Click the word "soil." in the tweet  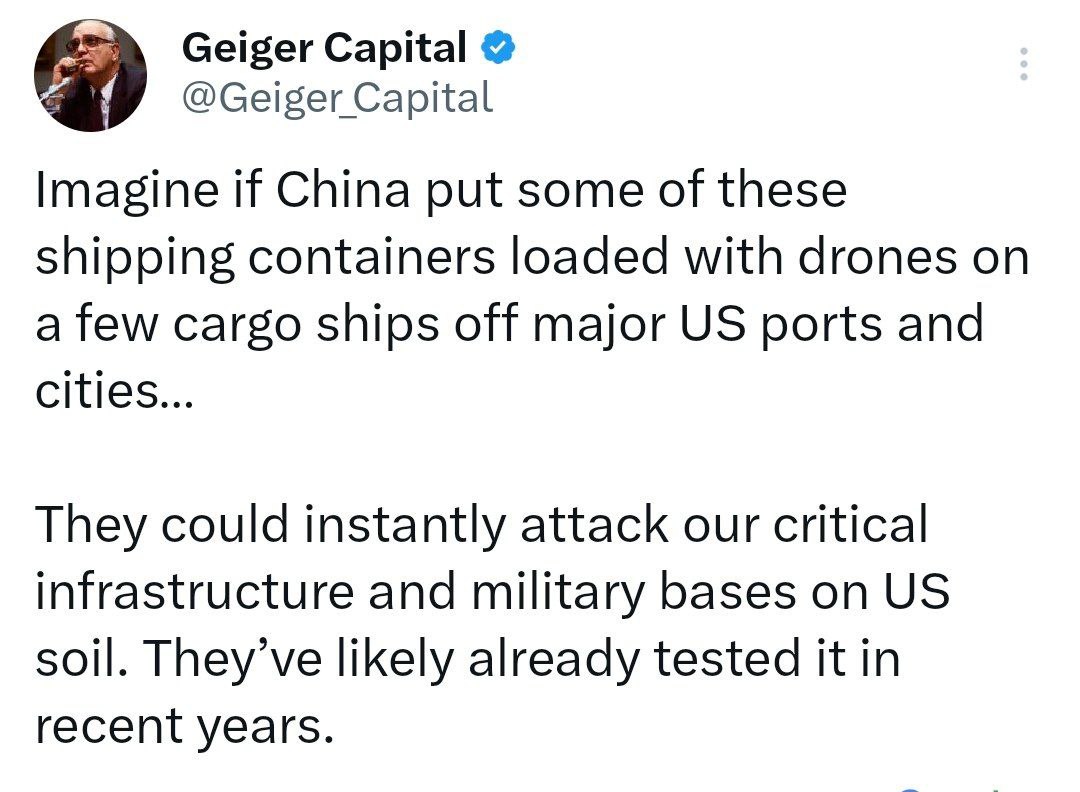click(77, 660)
